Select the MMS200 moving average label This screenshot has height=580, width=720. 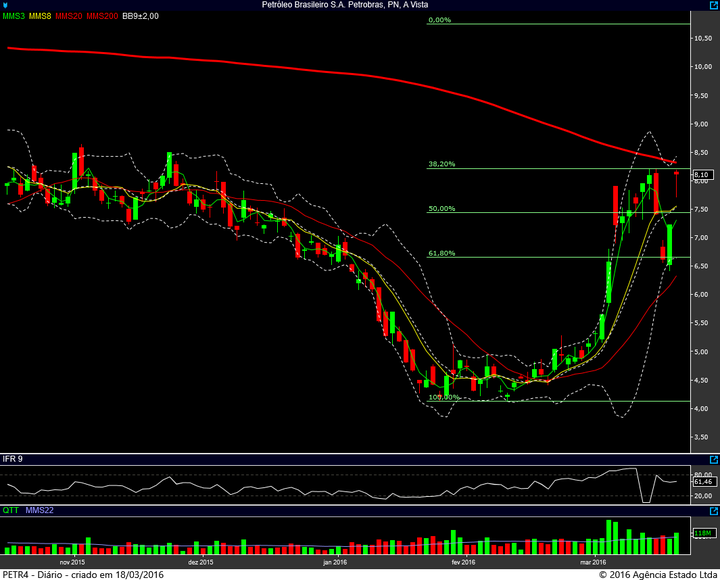tap(102, 16)
